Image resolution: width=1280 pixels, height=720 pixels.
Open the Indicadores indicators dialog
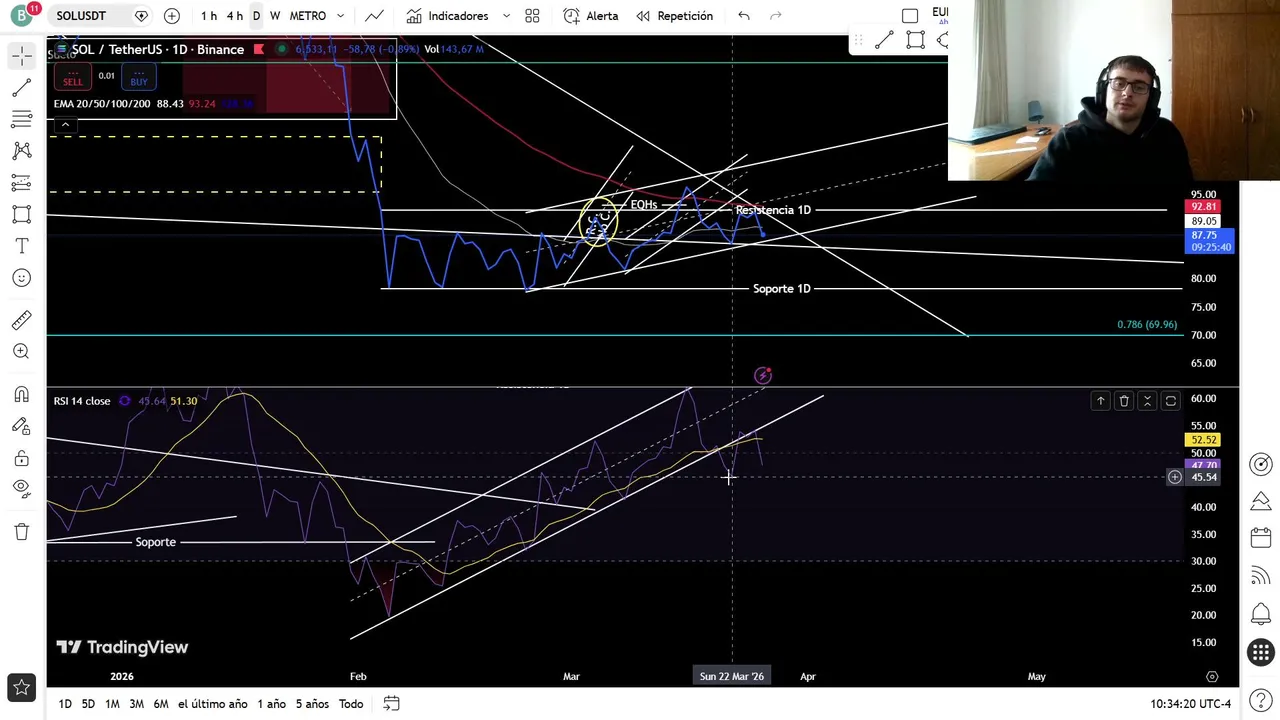click(447, 16)
